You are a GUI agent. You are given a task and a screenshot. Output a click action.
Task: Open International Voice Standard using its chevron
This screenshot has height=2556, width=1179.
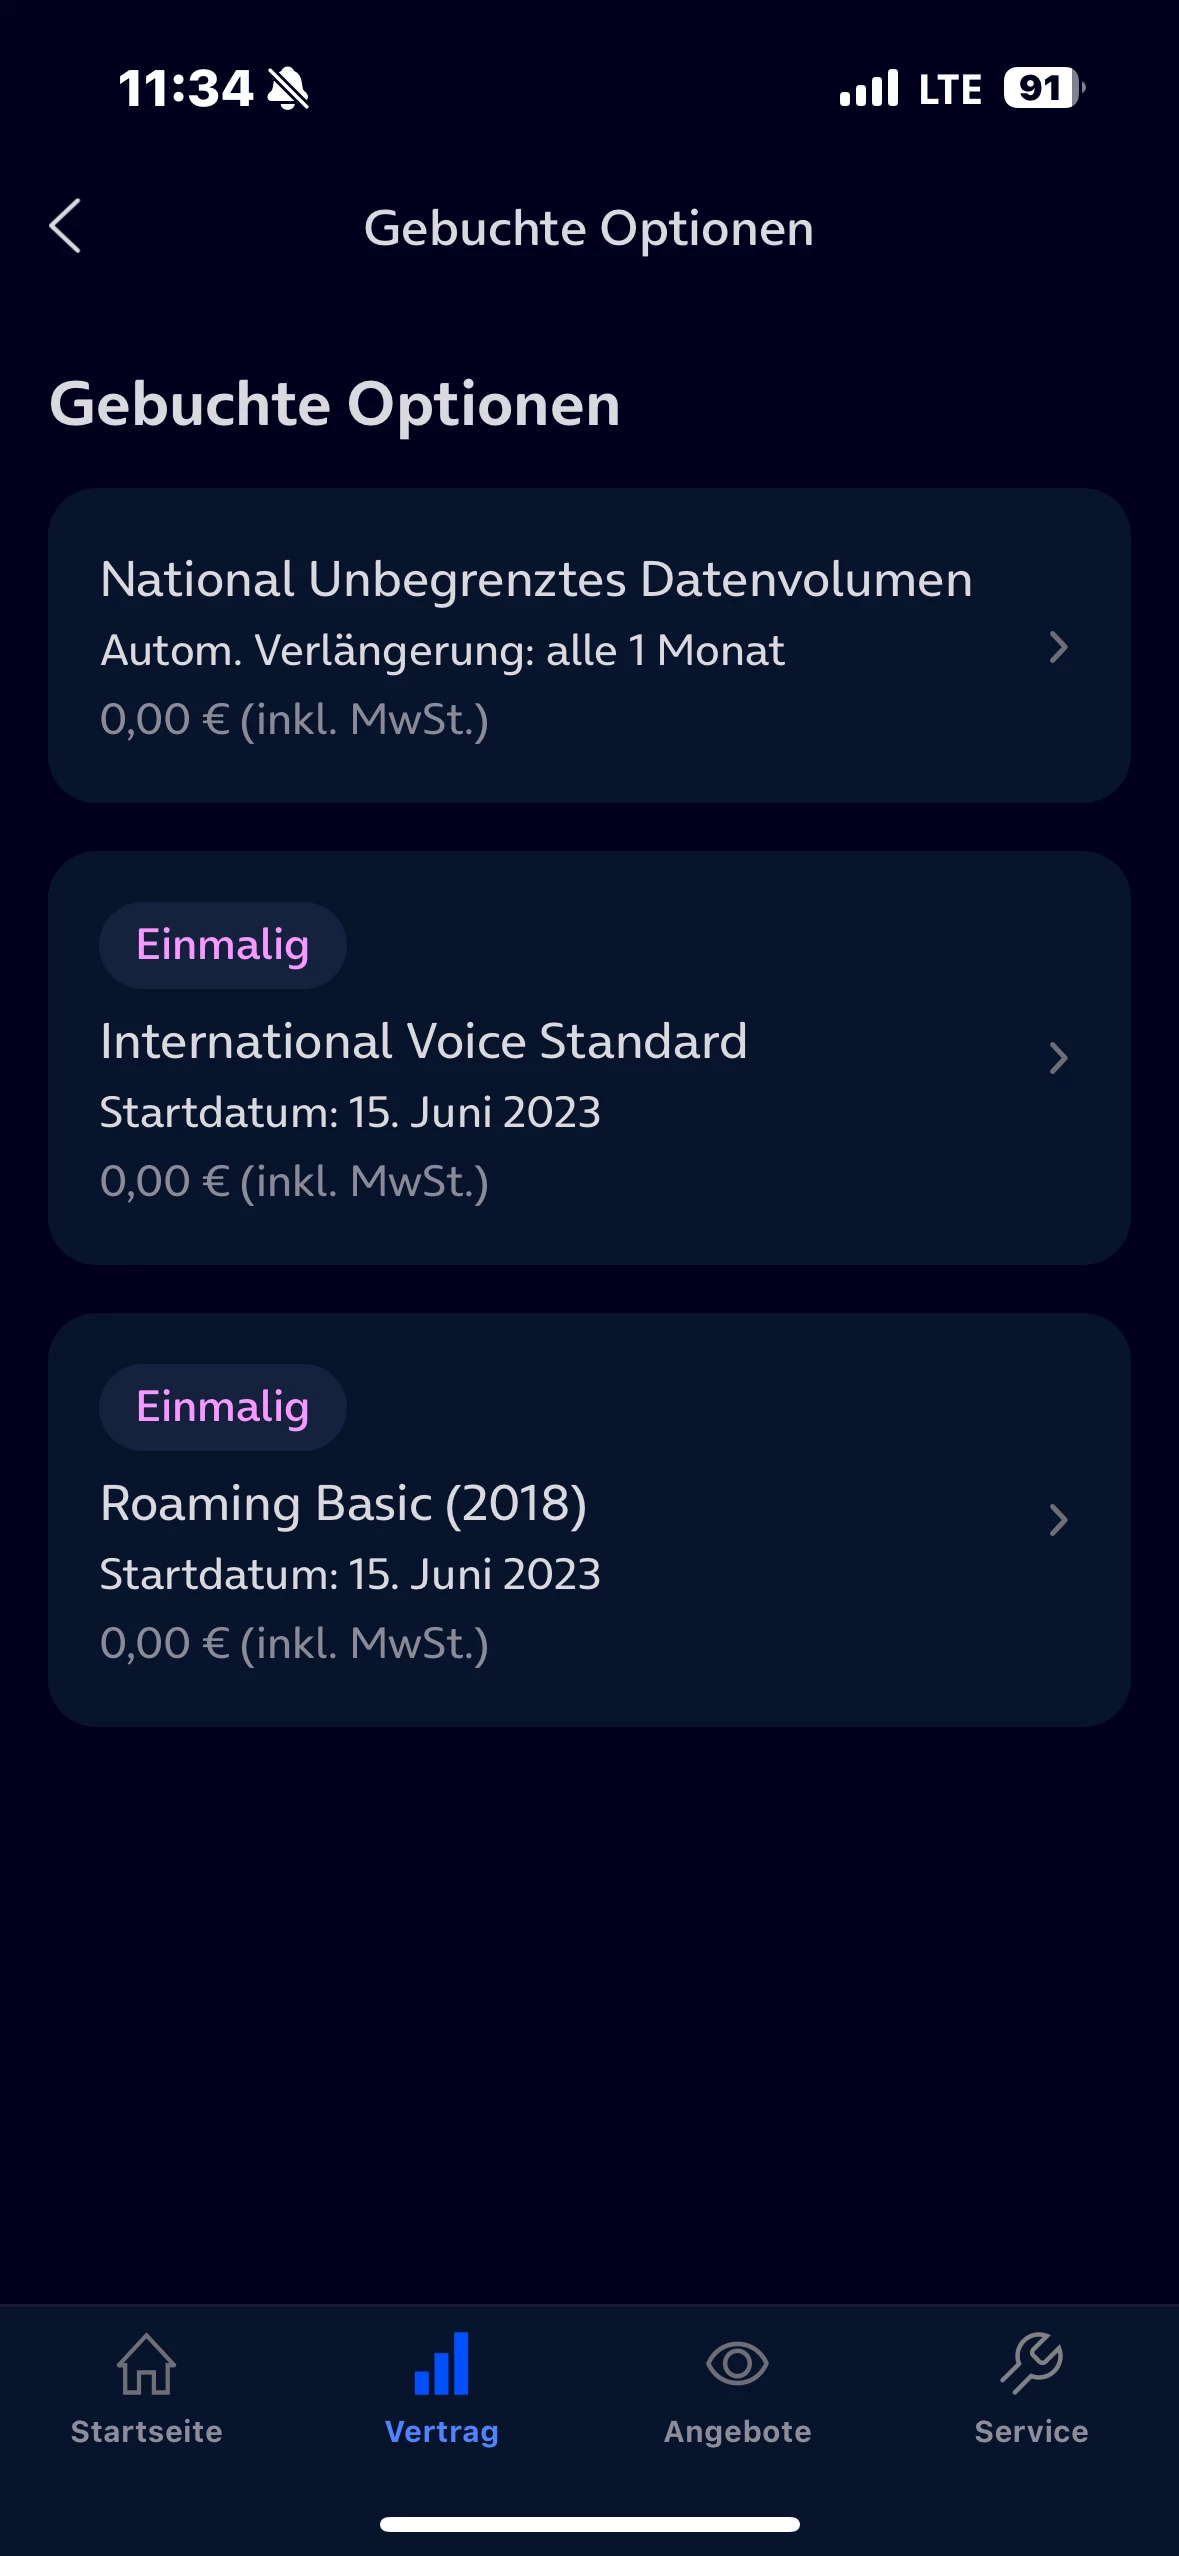1058,1058
